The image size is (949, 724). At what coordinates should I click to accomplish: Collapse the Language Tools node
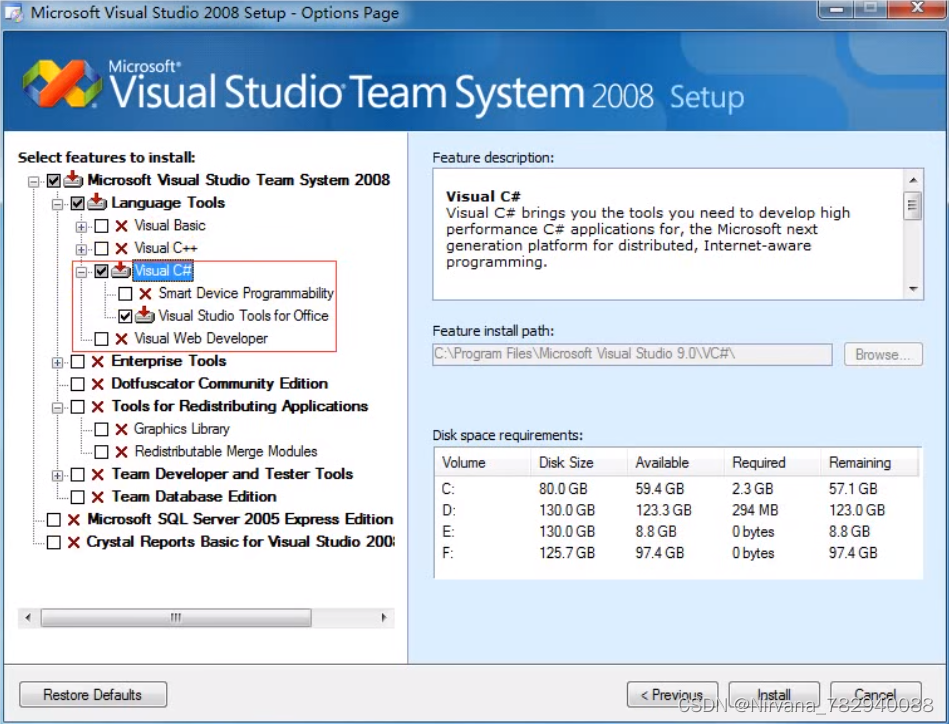[x=57, y=204]
